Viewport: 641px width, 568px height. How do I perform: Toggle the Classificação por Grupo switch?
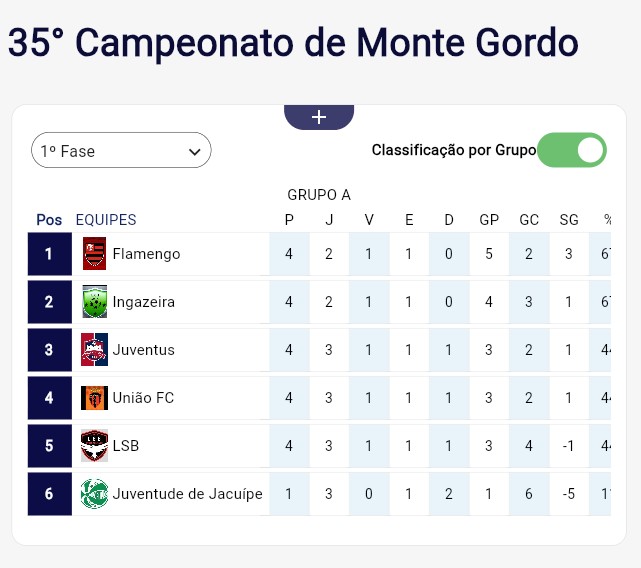coord(572,150)
